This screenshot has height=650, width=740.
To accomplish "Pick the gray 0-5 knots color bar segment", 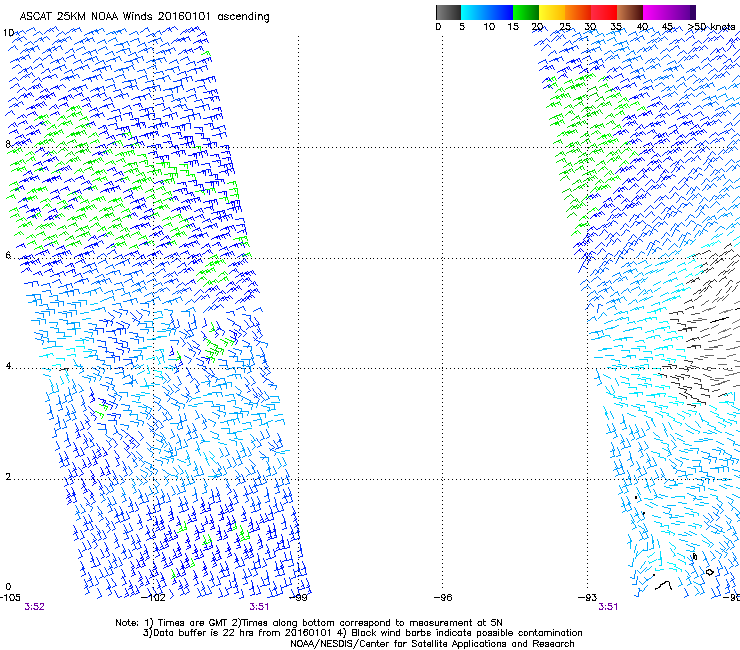I will [x=448, y=12].
